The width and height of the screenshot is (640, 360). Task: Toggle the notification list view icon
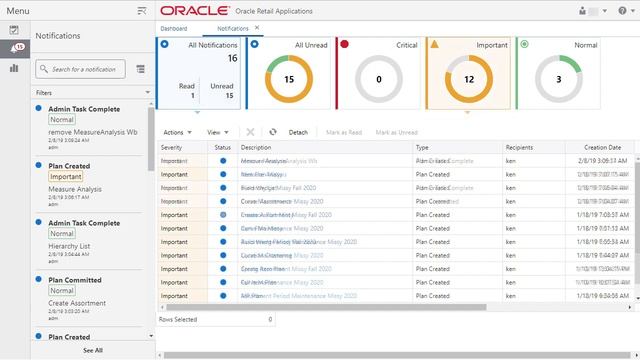coord(140,69)
